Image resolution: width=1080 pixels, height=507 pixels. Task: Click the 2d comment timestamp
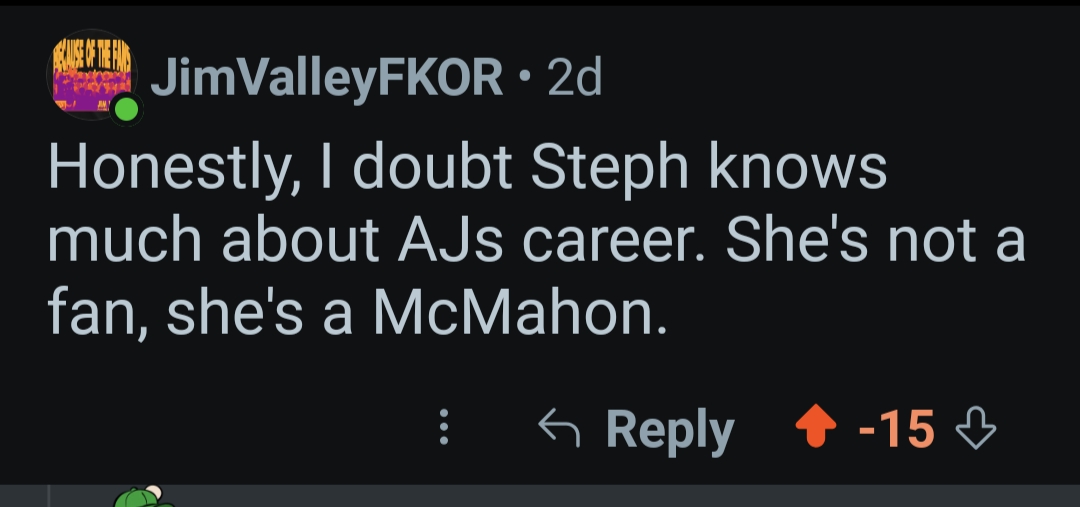coord(575,77)
